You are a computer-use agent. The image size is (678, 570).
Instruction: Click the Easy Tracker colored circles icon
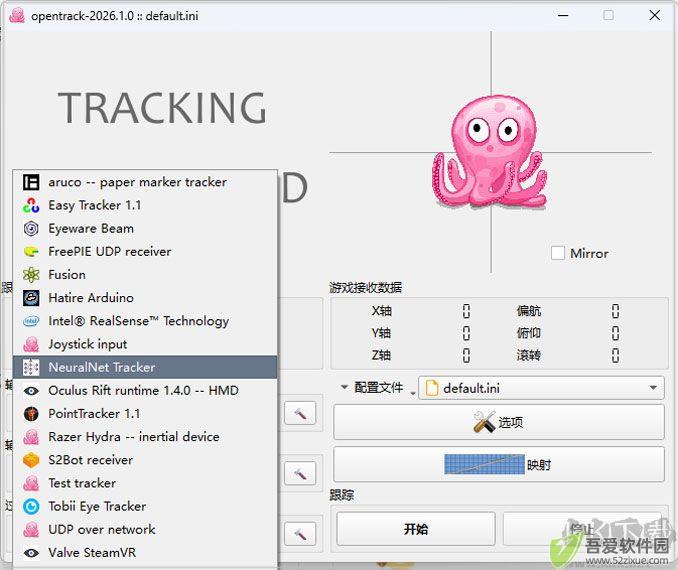[x=31, y=205]
